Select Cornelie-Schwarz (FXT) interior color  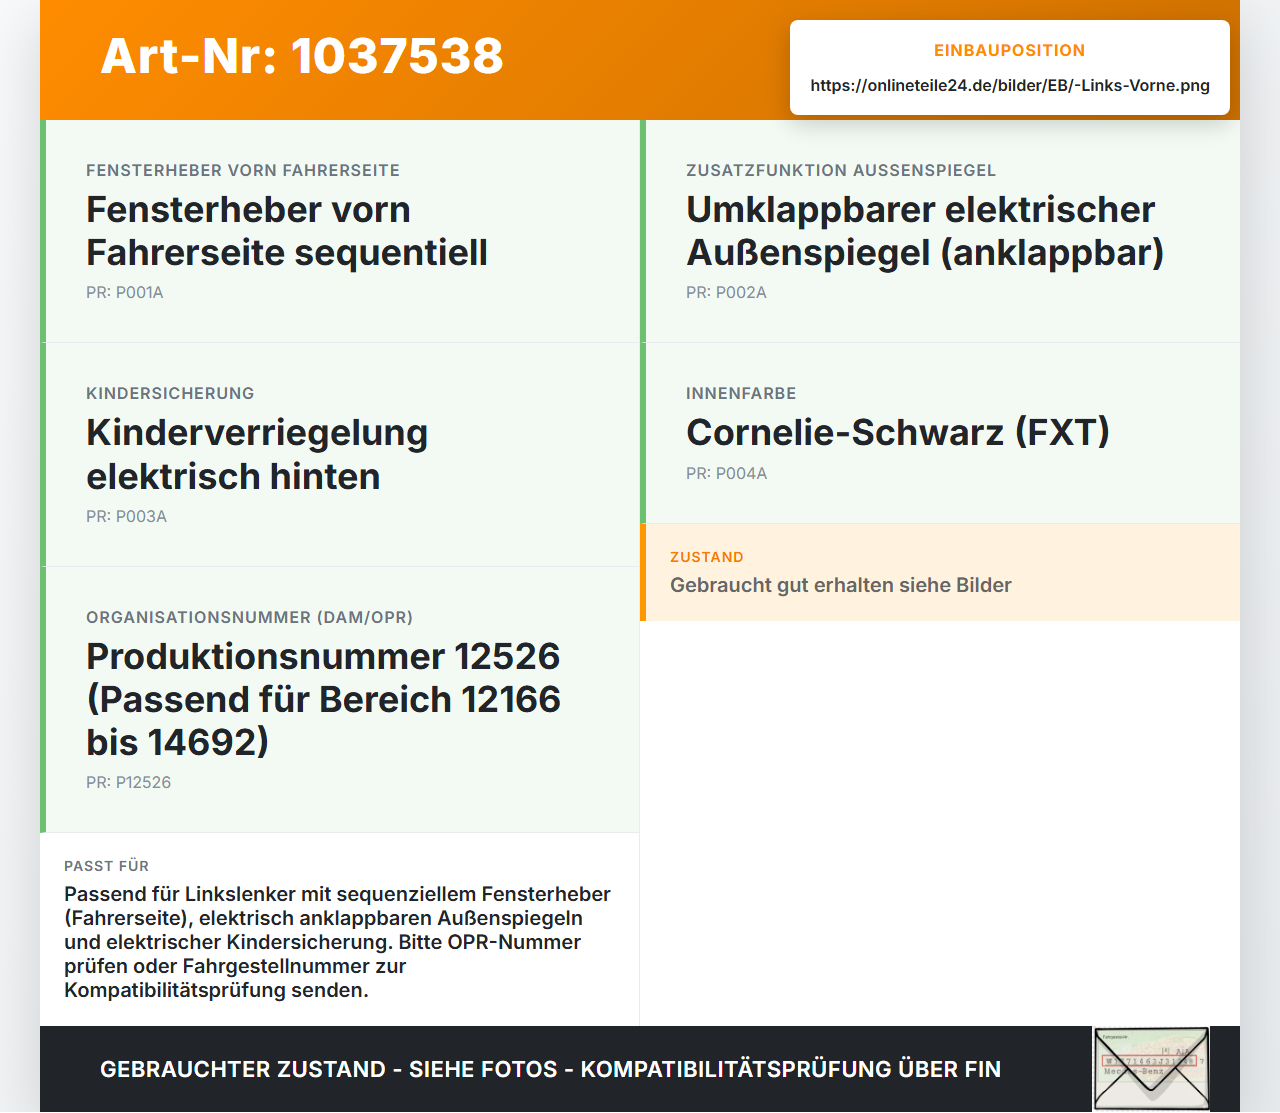pos(898,433)
